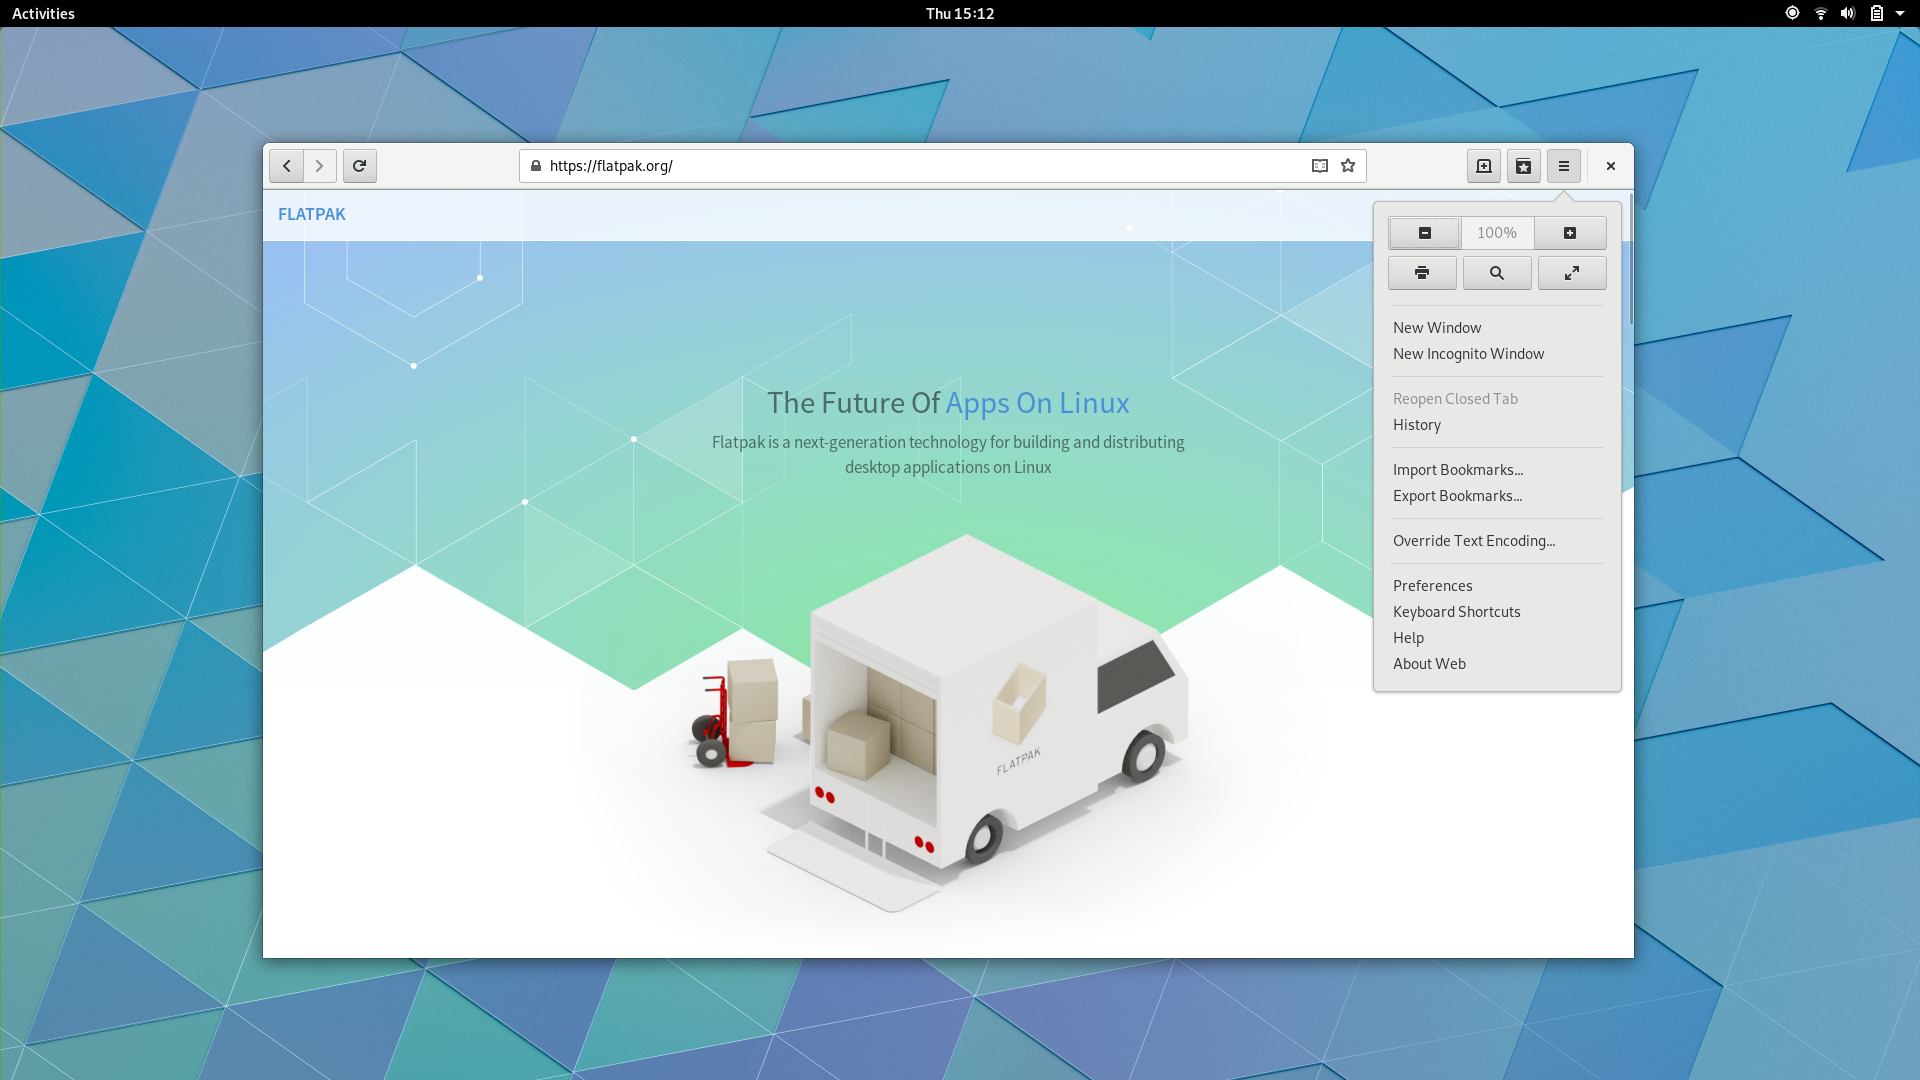Click the find in page icon
The width and height of the screenshot is (1920, 1080).
(x=1497, y=273)
